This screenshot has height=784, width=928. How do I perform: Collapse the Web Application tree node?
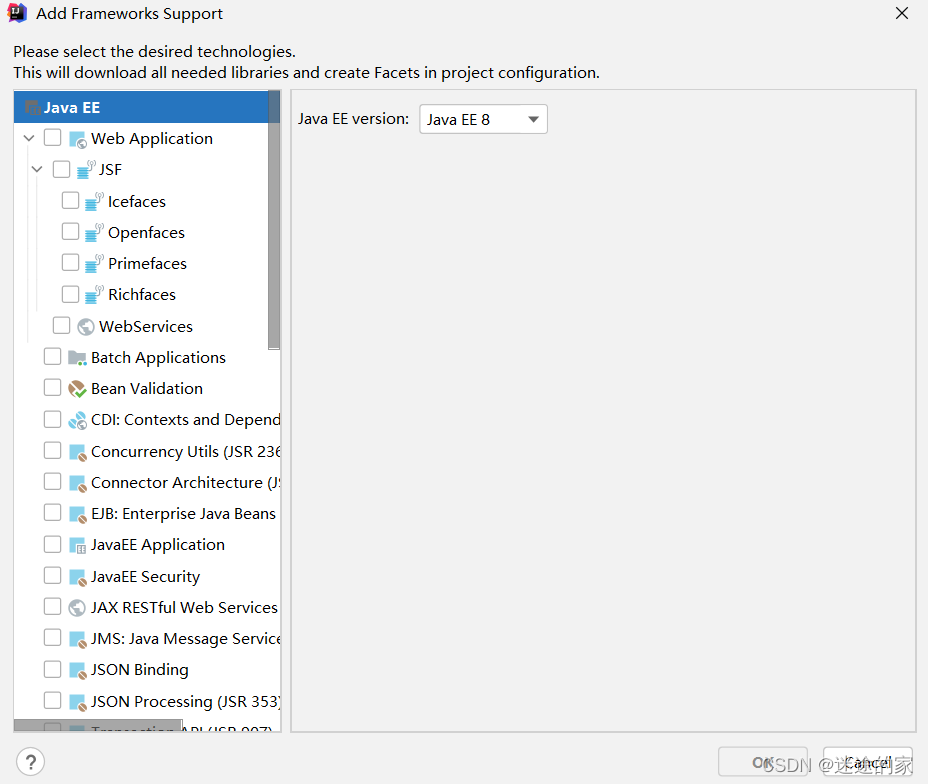pos(29,138)
